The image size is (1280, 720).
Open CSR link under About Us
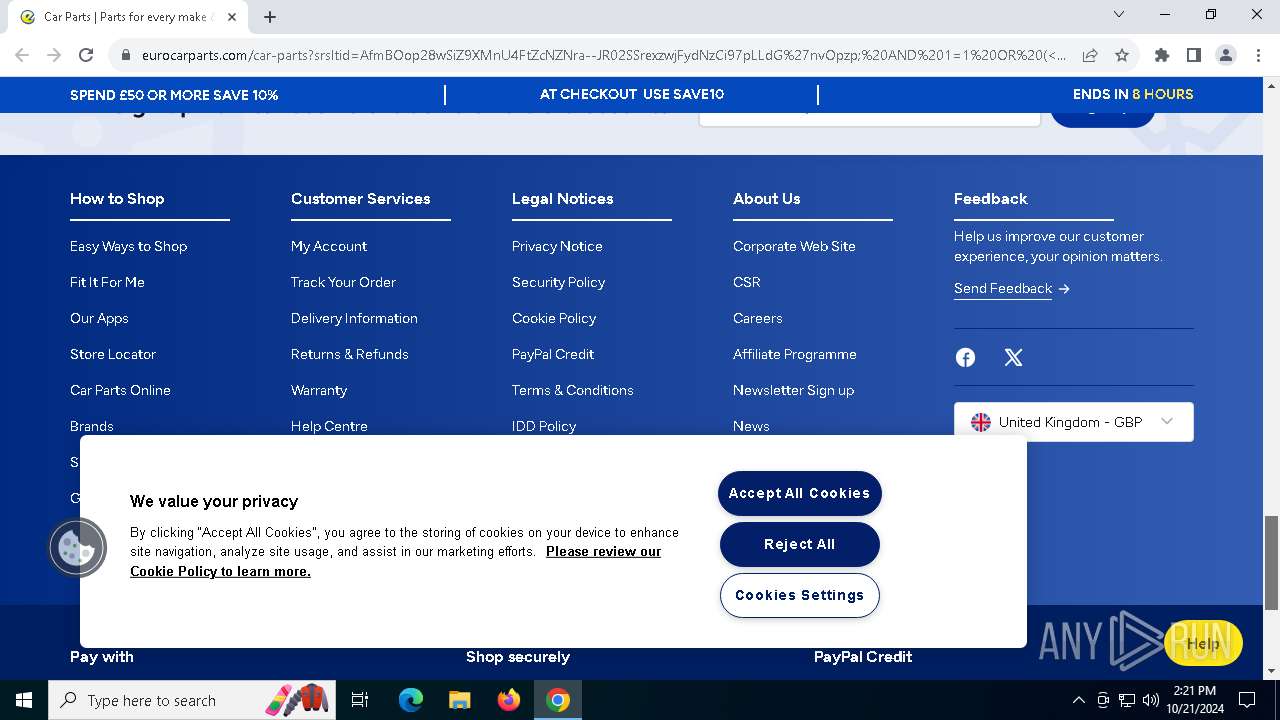click(747, 282)
